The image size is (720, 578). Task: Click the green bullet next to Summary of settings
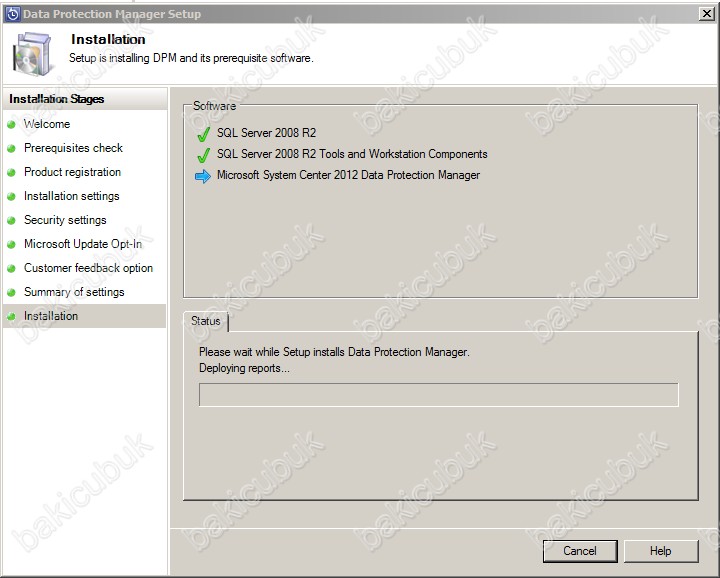tap(11, 292)
